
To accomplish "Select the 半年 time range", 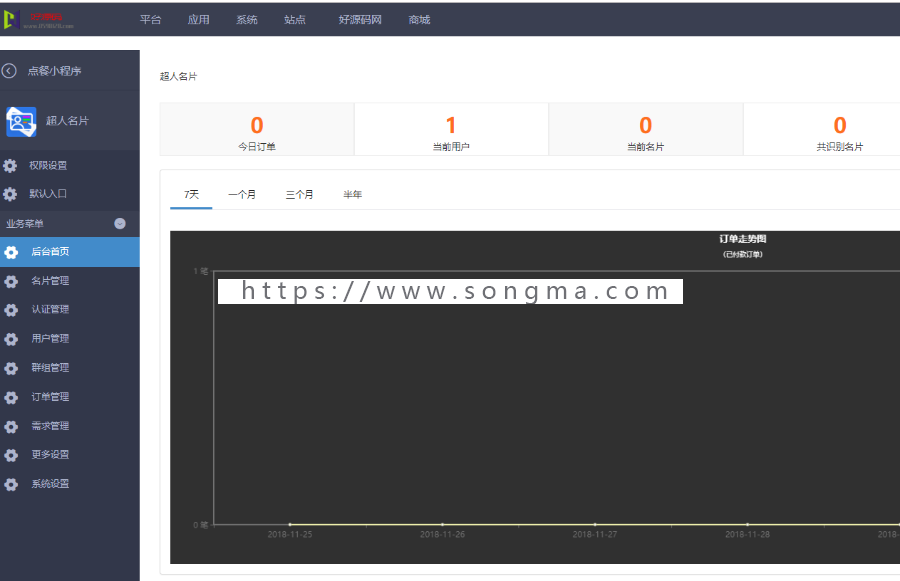I will (352, 194).
